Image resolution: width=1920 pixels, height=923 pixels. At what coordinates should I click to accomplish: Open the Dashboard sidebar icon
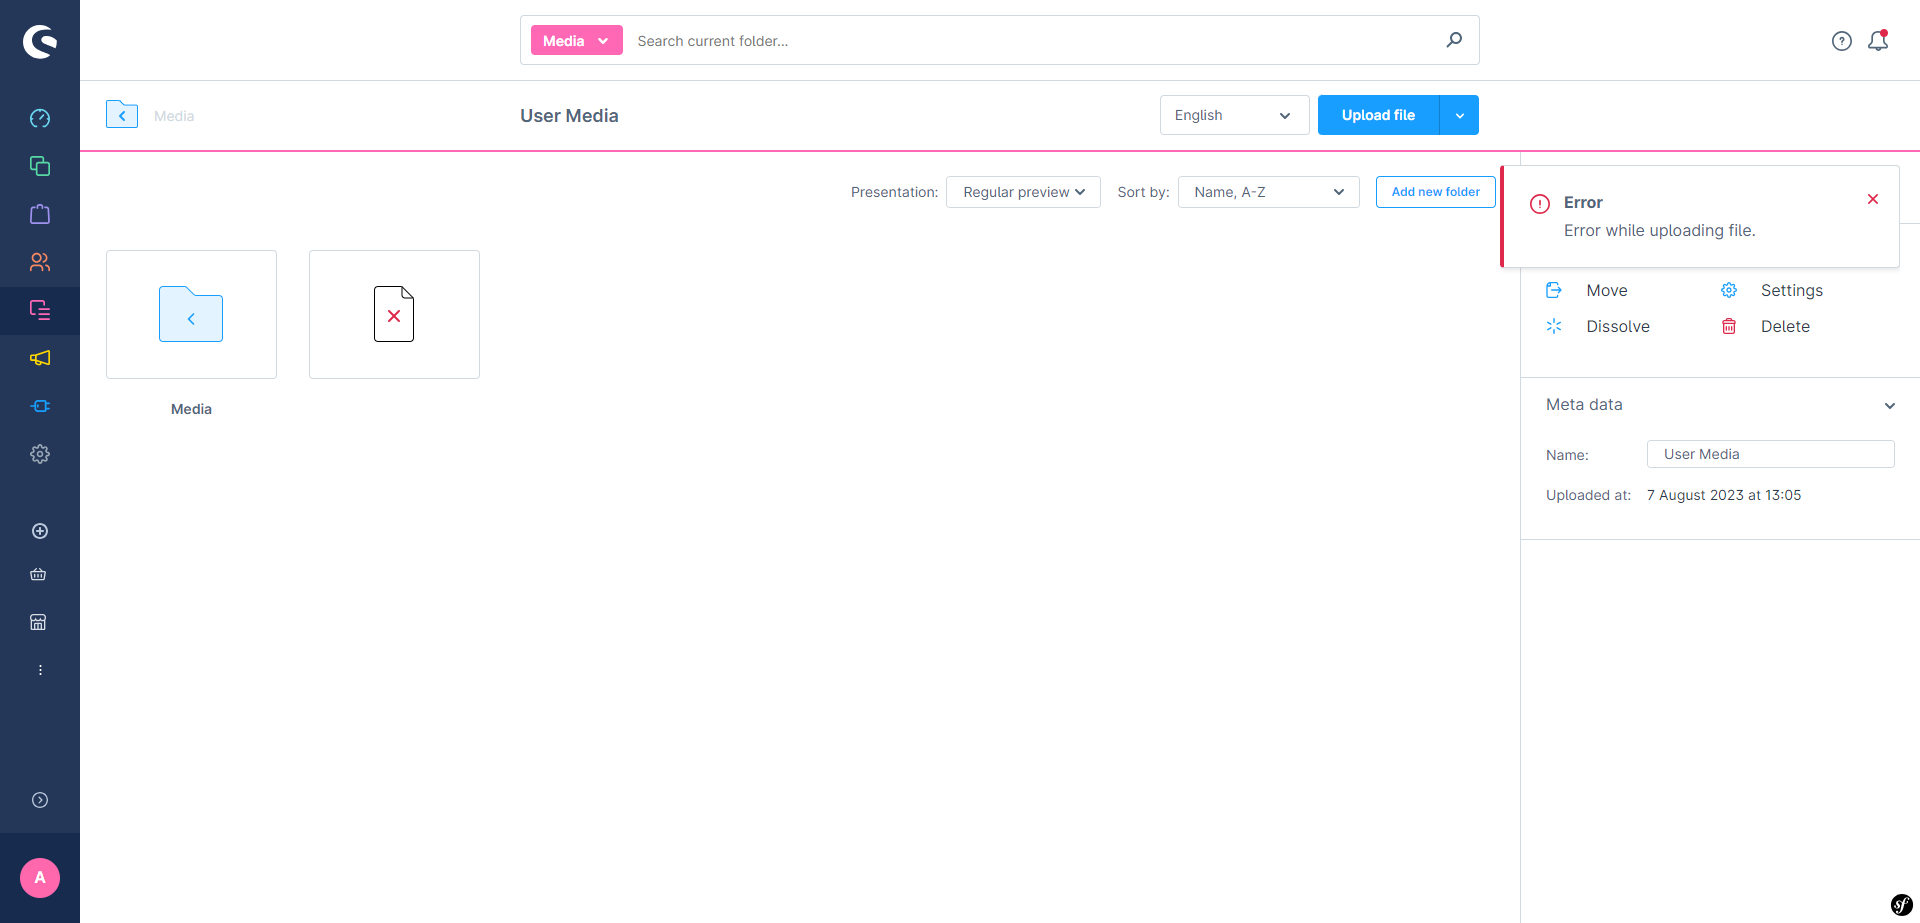(40, 118)
